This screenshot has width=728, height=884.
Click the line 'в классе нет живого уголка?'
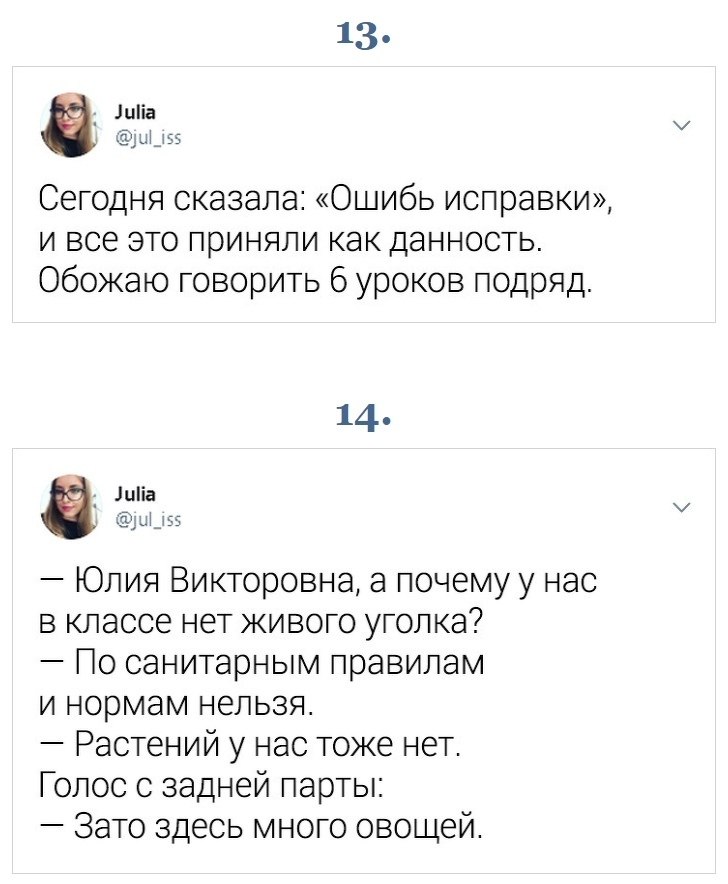261,622
